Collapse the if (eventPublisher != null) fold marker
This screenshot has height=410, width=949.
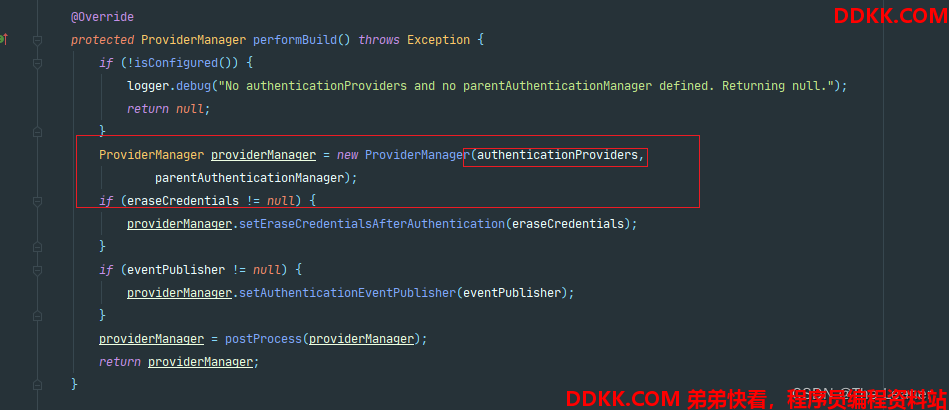[38, 269]
